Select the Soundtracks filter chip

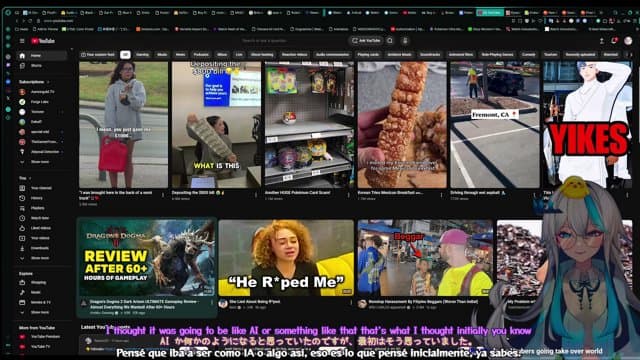click(430, 55)
